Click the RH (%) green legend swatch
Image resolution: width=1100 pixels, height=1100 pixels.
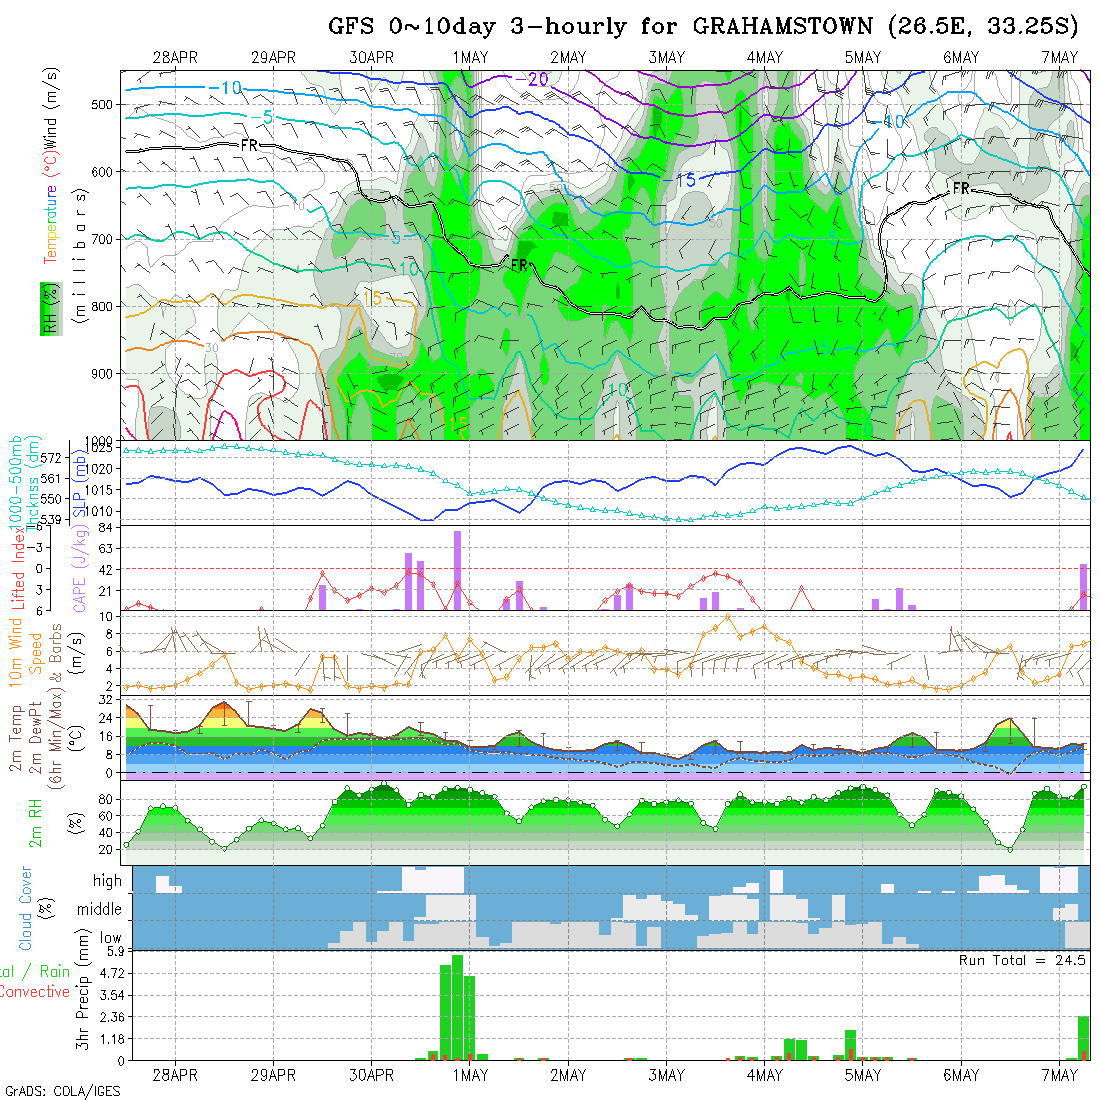point(51,309)
